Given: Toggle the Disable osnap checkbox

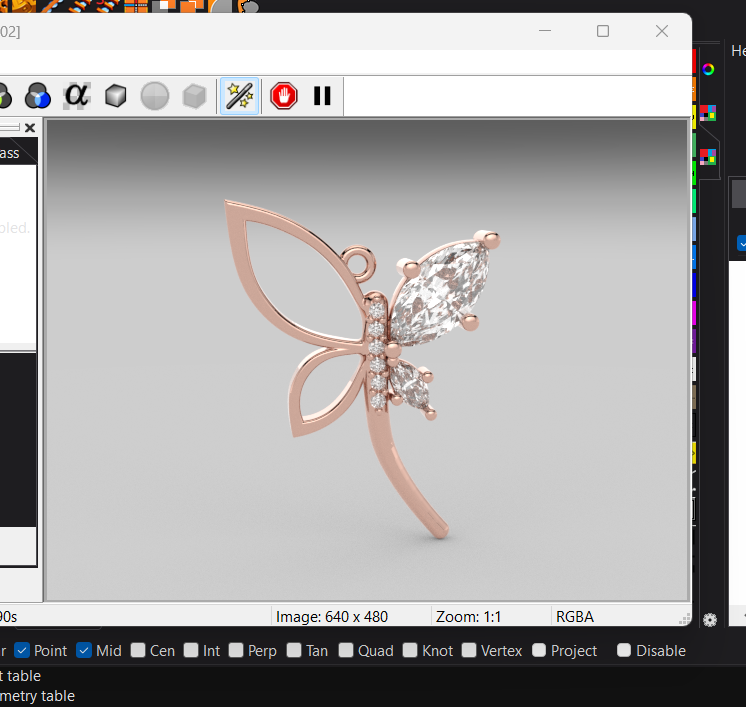Looking at the screenshot, I should (x=624, y=650).
